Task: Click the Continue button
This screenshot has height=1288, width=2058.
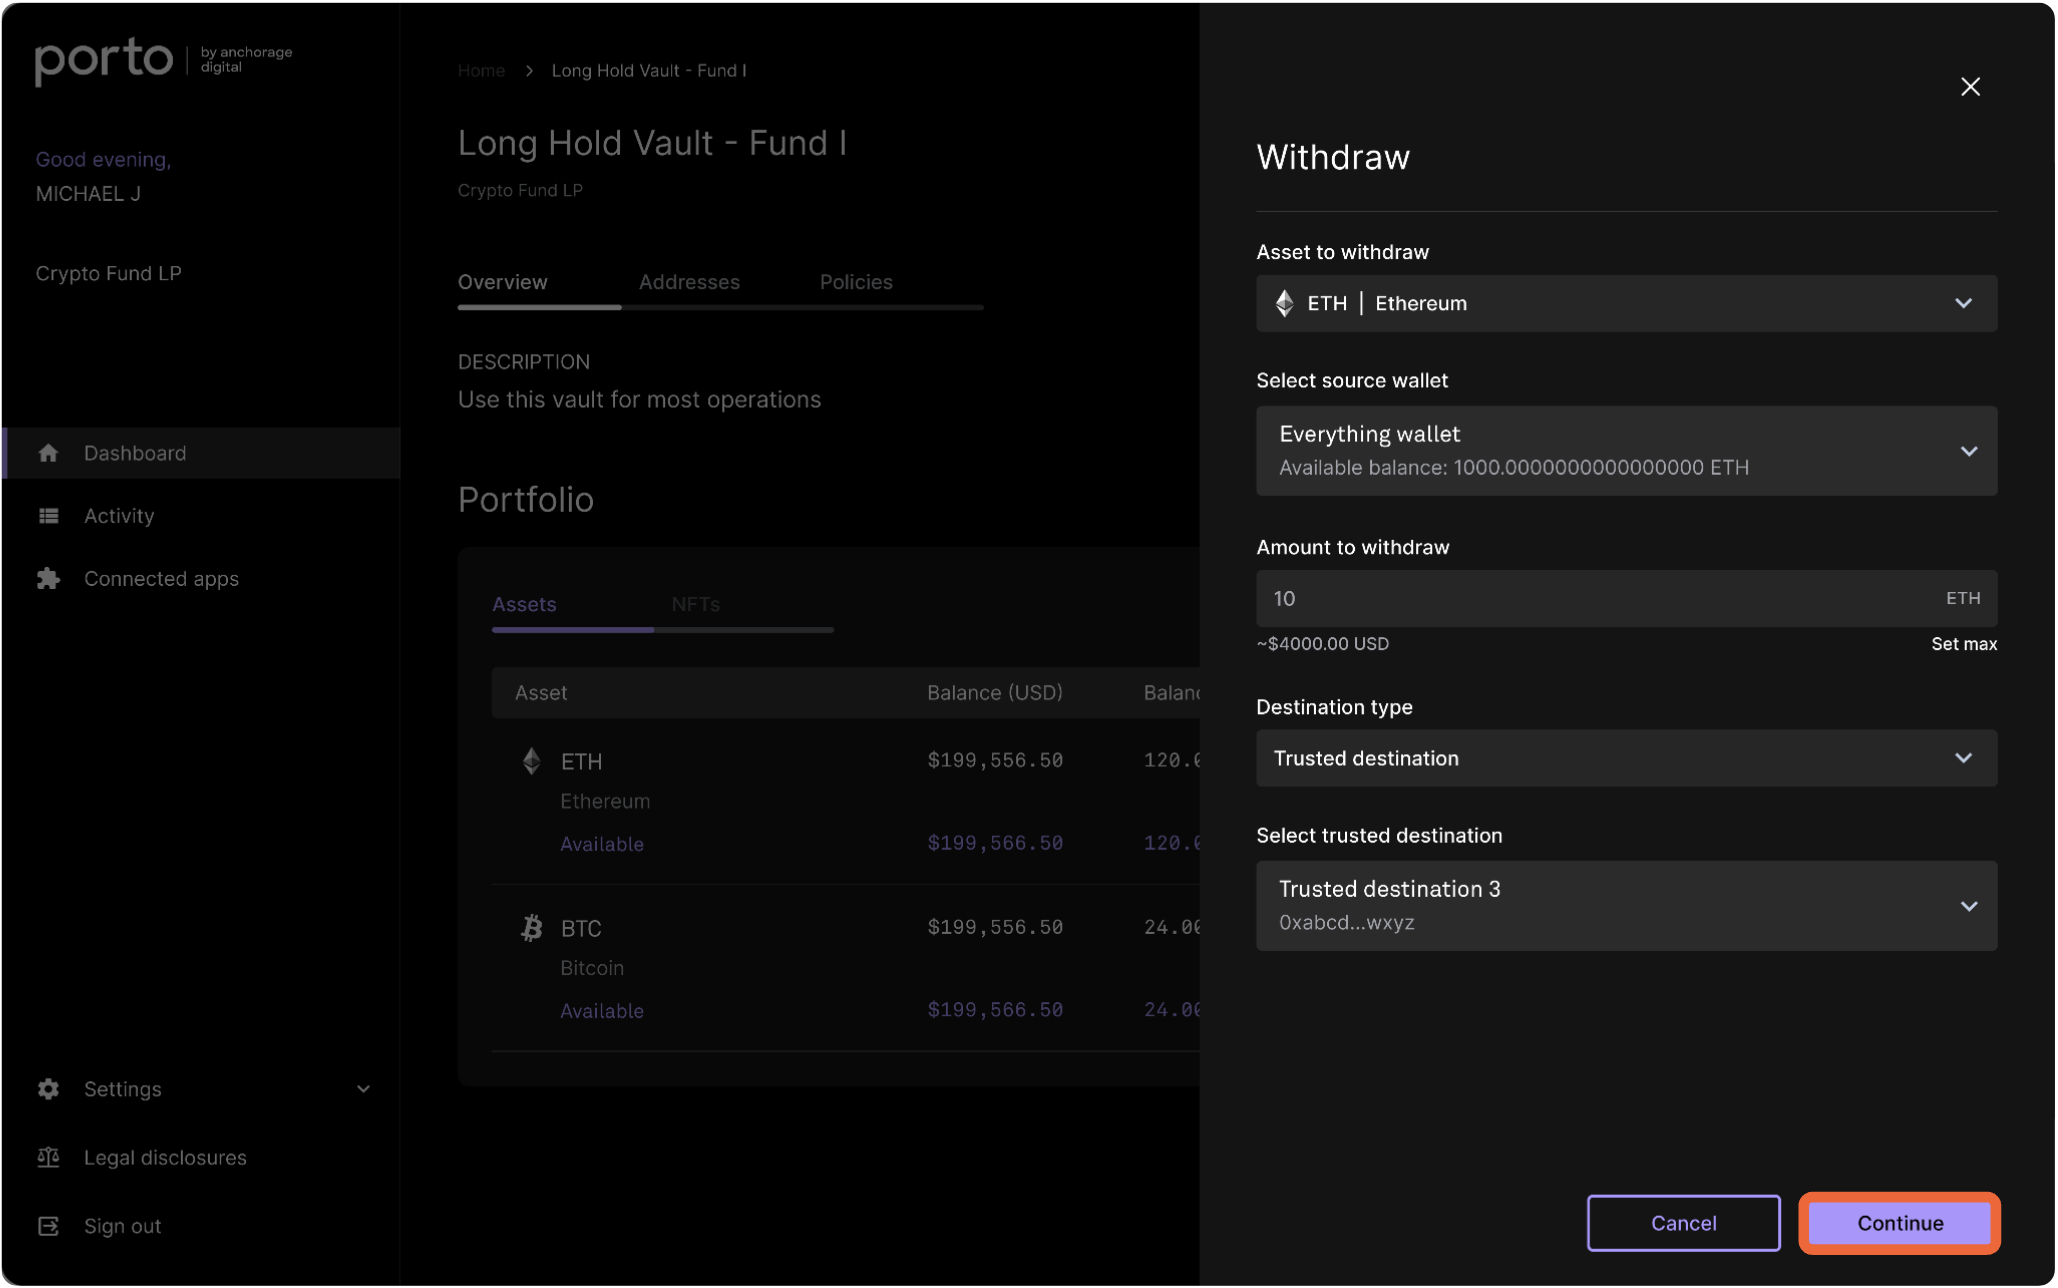Action: (1899, 1223)
